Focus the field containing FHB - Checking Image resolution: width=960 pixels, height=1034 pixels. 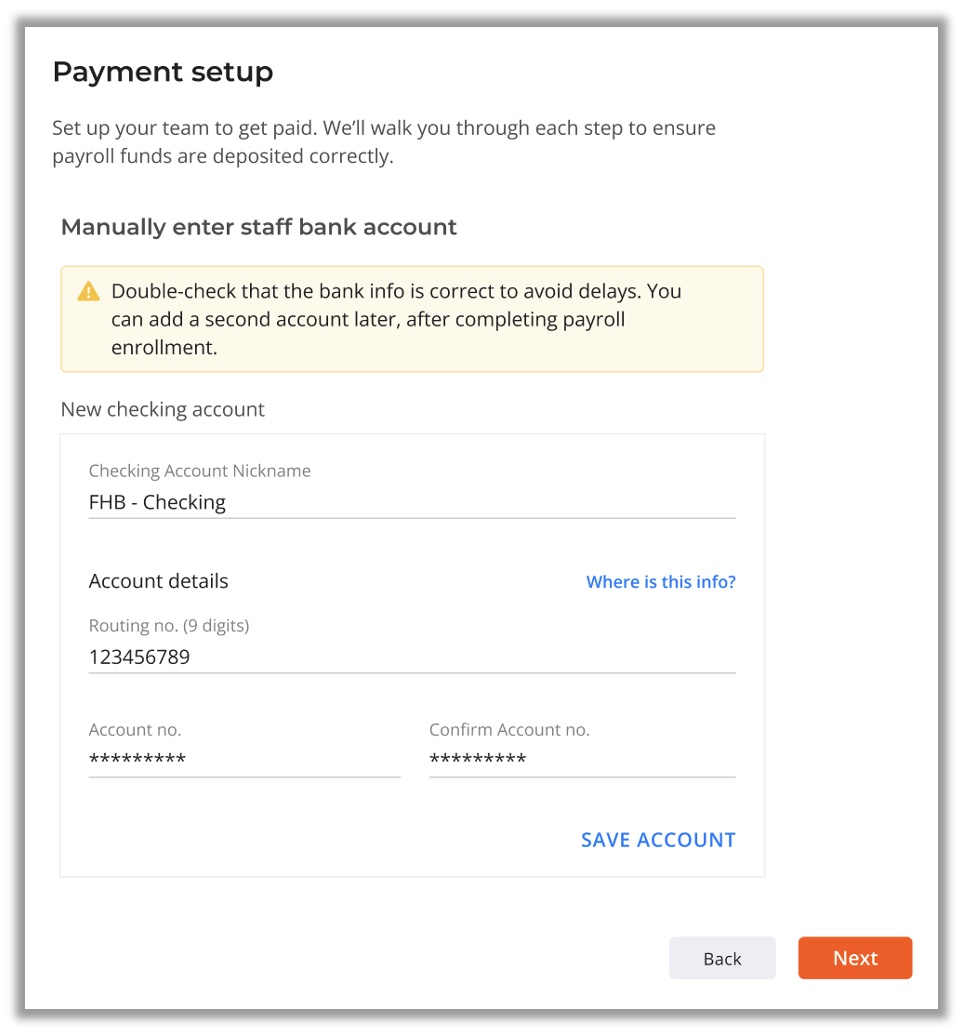click(411, 502)
